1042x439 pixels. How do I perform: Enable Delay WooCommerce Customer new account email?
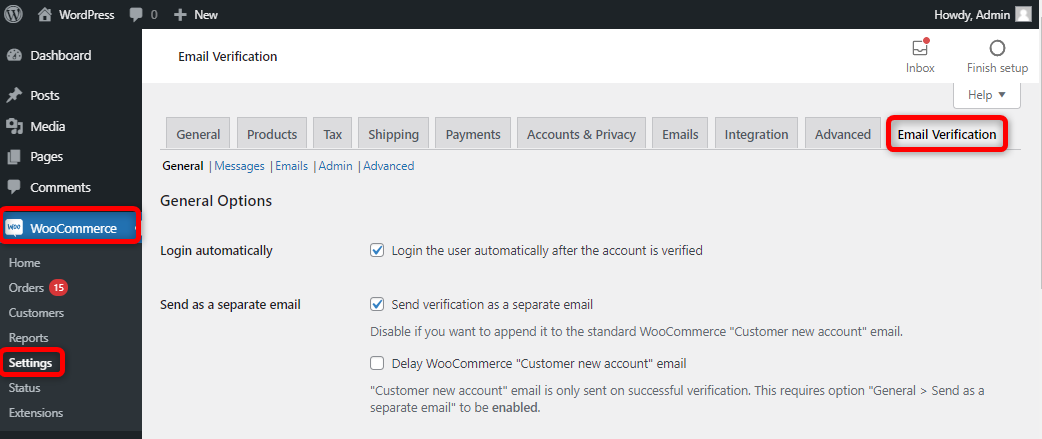tap(377, 363)
